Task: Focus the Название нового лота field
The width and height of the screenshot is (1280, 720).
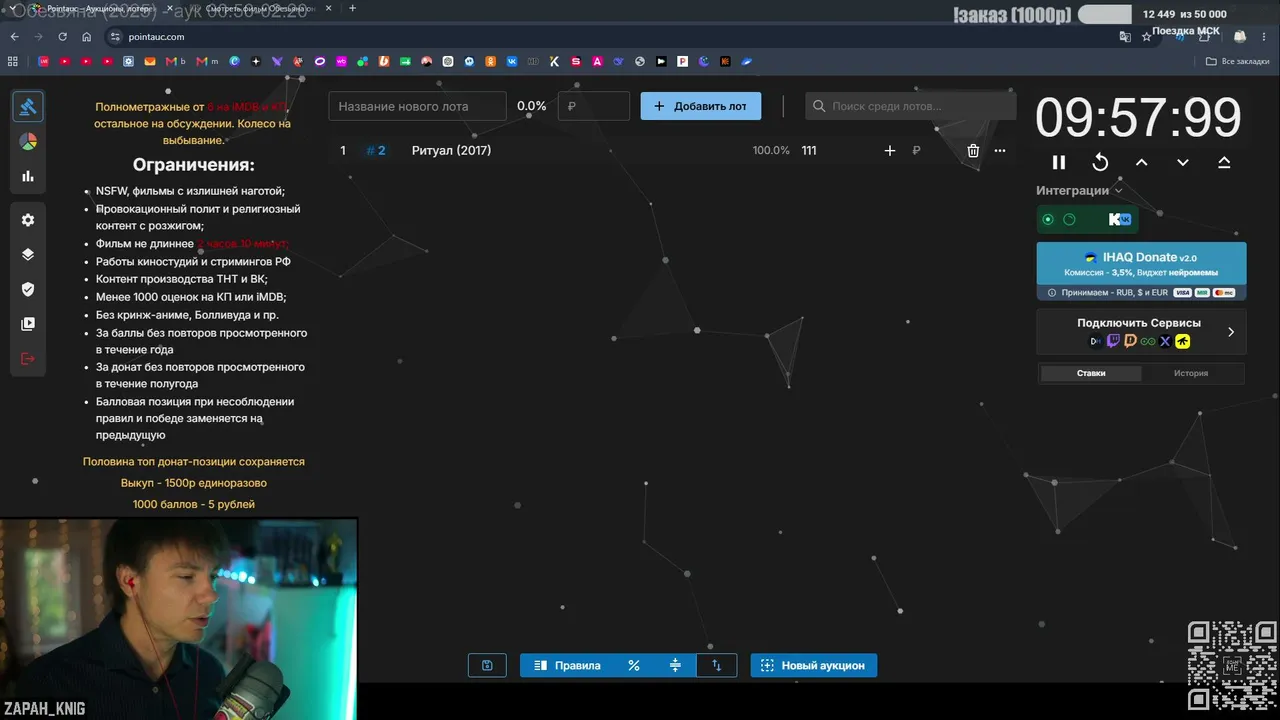Action: coord(418,106)
